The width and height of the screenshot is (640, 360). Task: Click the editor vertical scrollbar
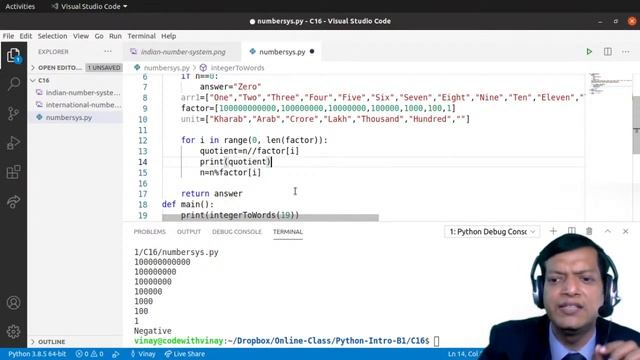click(x=636, y=124)
